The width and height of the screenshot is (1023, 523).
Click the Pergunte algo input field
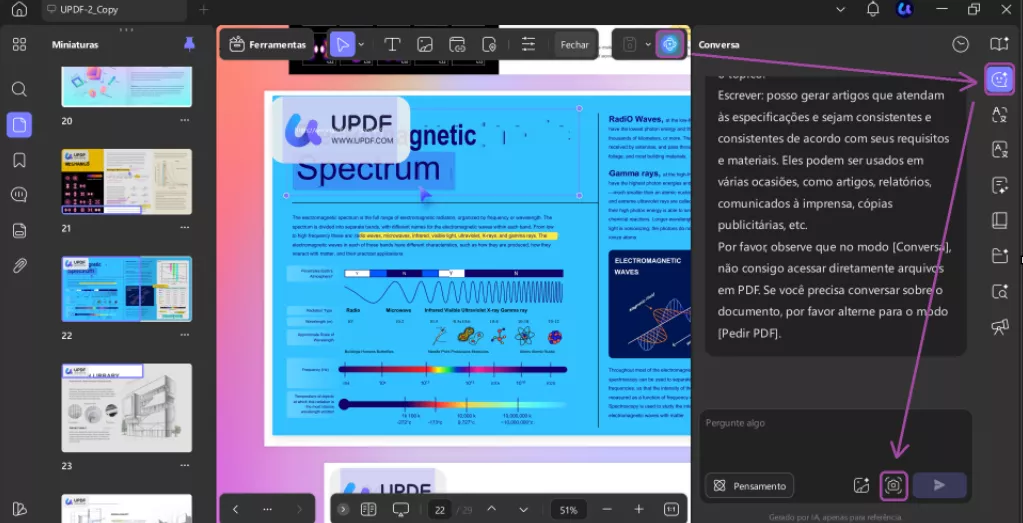836,438
